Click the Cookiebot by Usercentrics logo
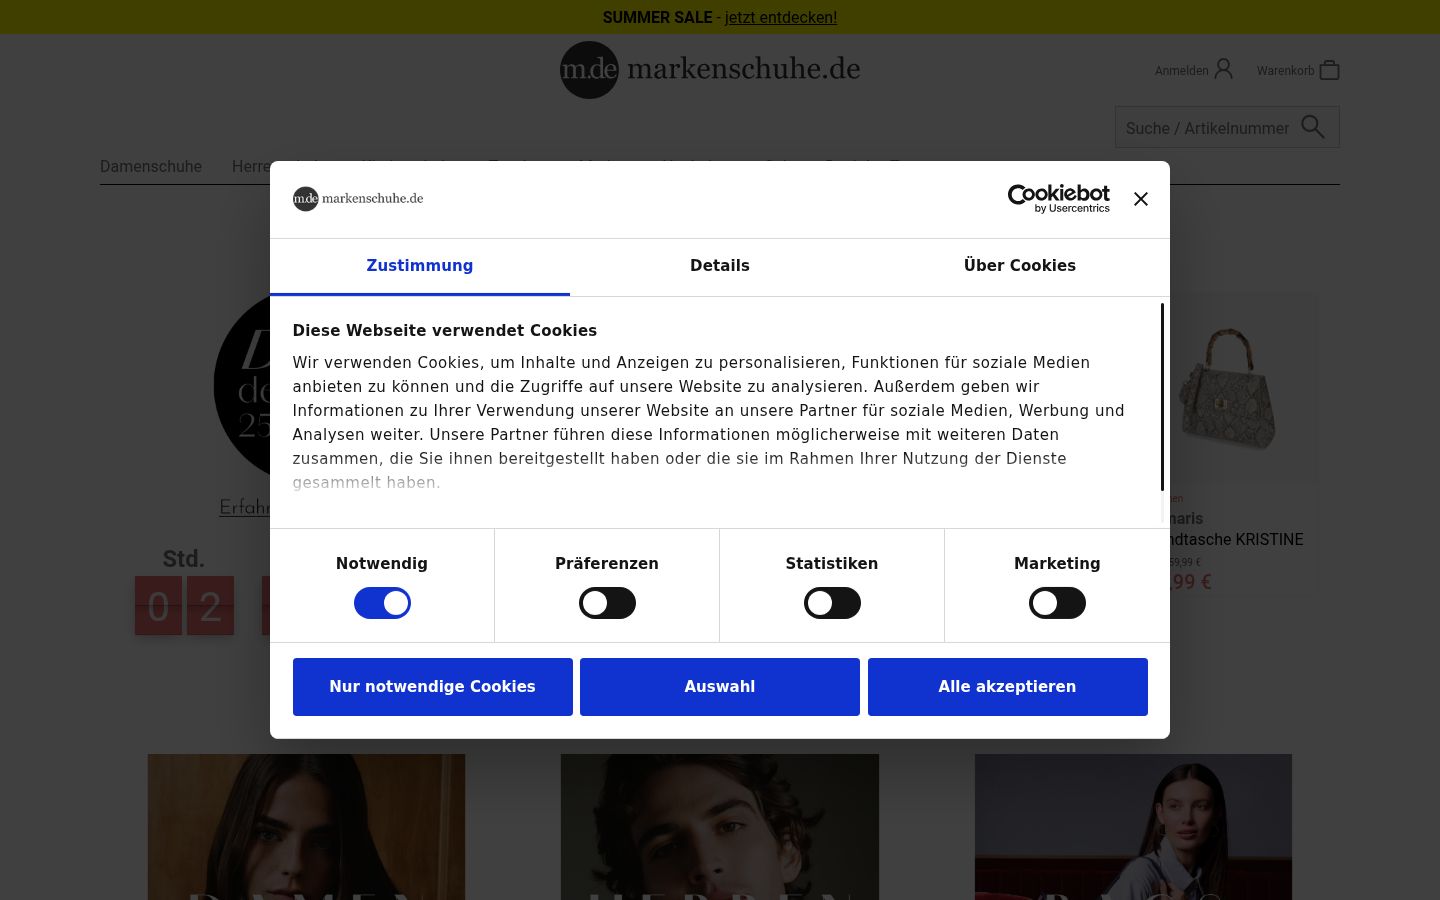 coord(1058,198)
